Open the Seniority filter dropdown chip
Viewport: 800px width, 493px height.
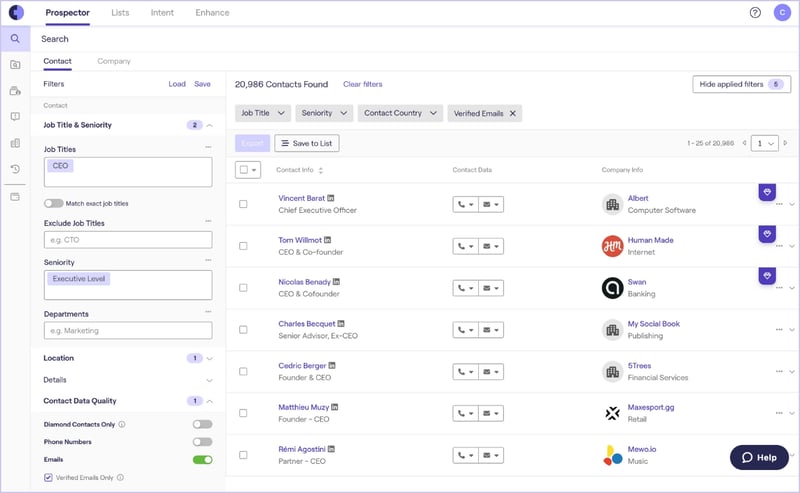[324, 113]
